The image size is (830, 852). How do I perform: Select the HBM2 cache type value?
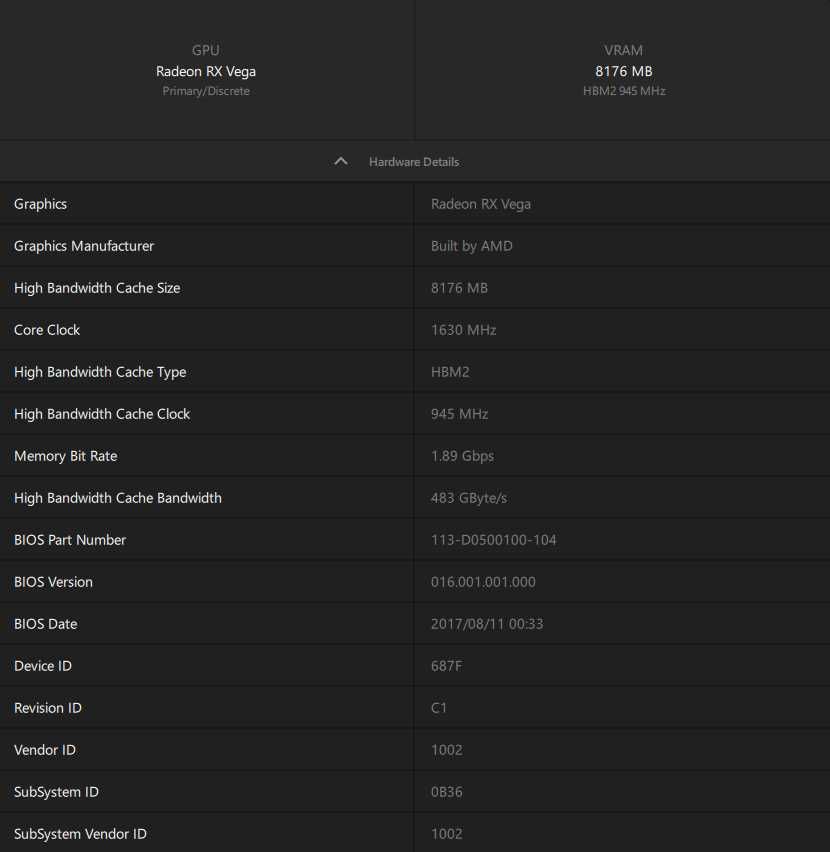[x=450, y=372]
